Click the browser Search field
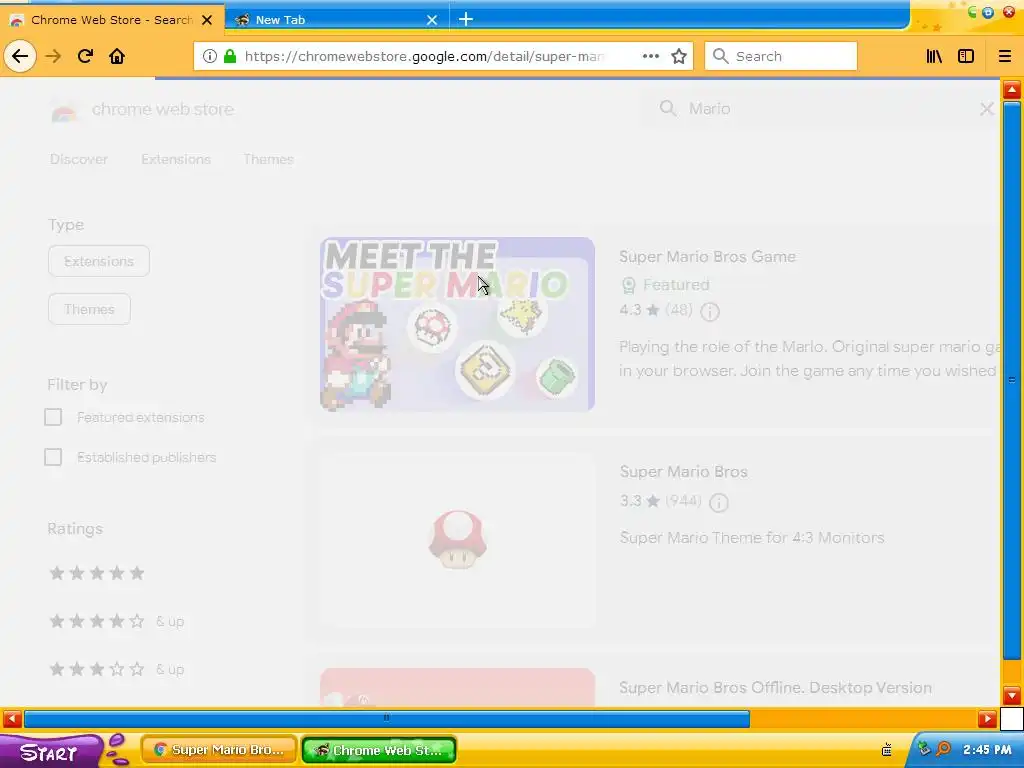Image resolution: width=1024 pixels, height=768 pixels. click(x=781, y=56)
